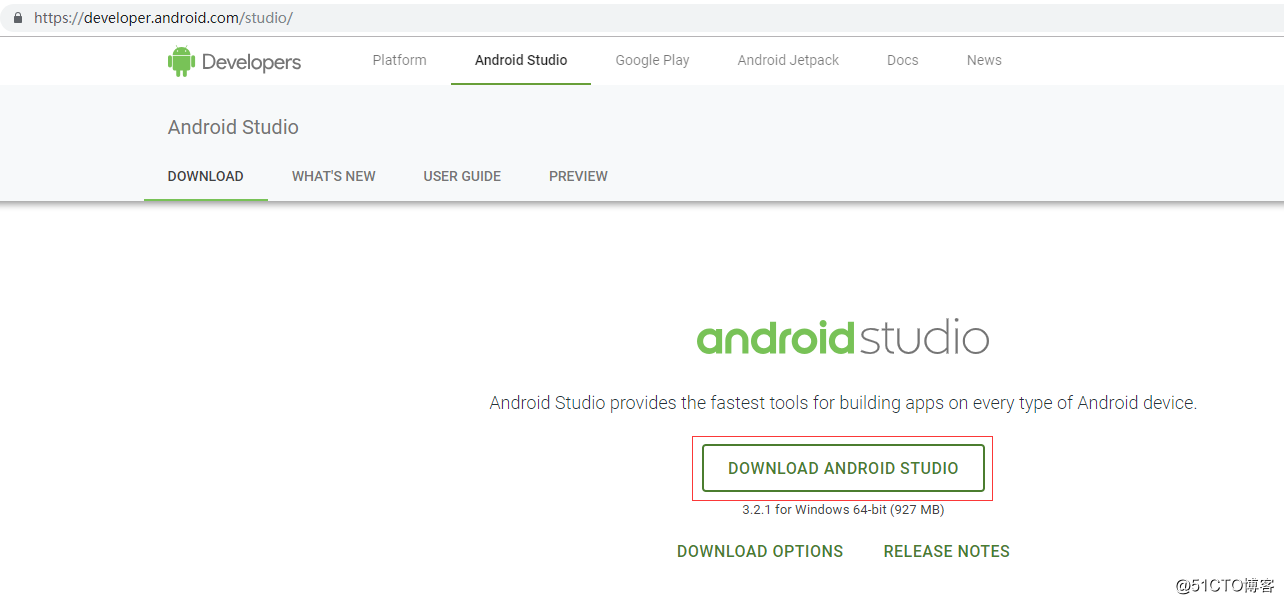Switch to the DOWNLOAD sub-tab

206,176
